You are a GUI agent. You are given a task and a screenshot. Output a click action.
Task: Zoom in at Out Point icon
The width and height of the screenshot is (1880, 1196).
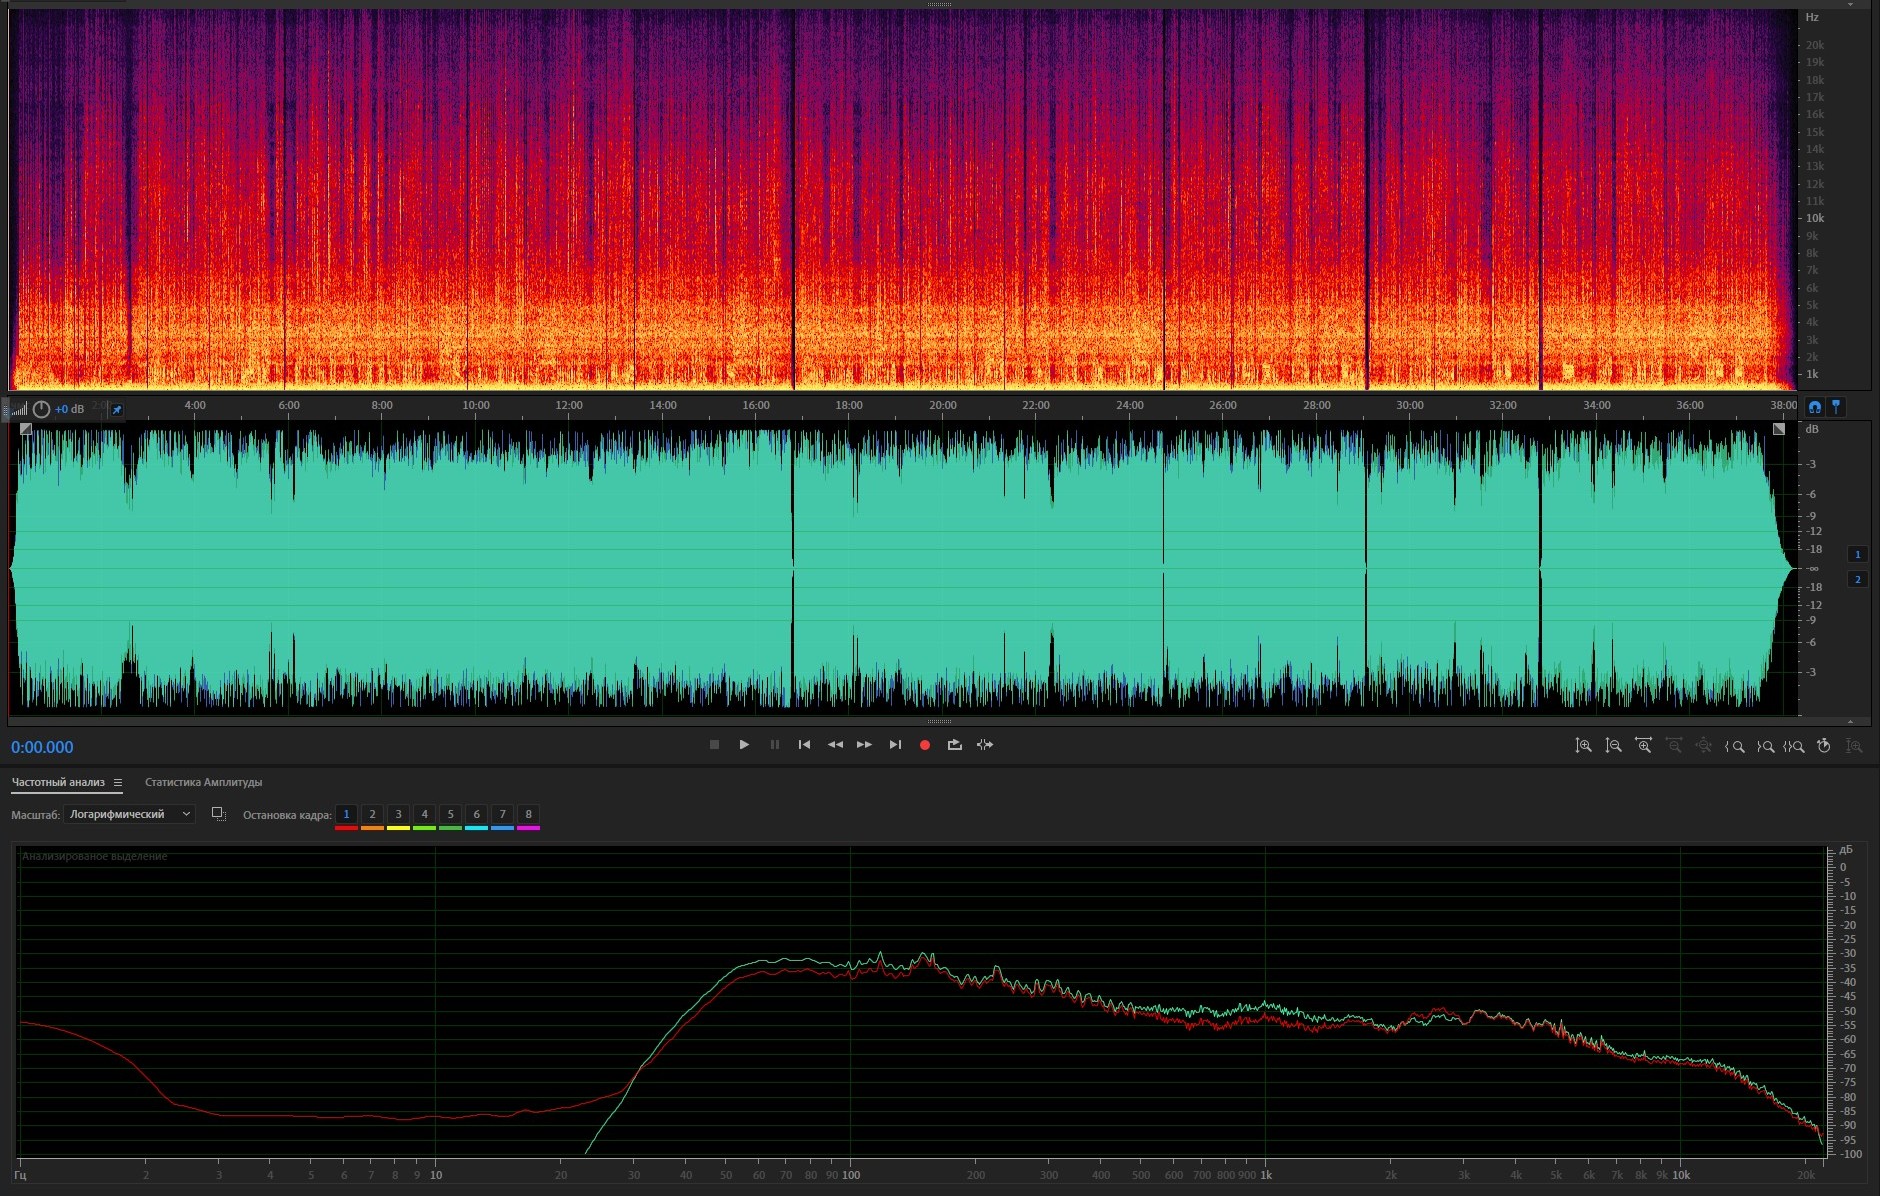pos(1765,746)
